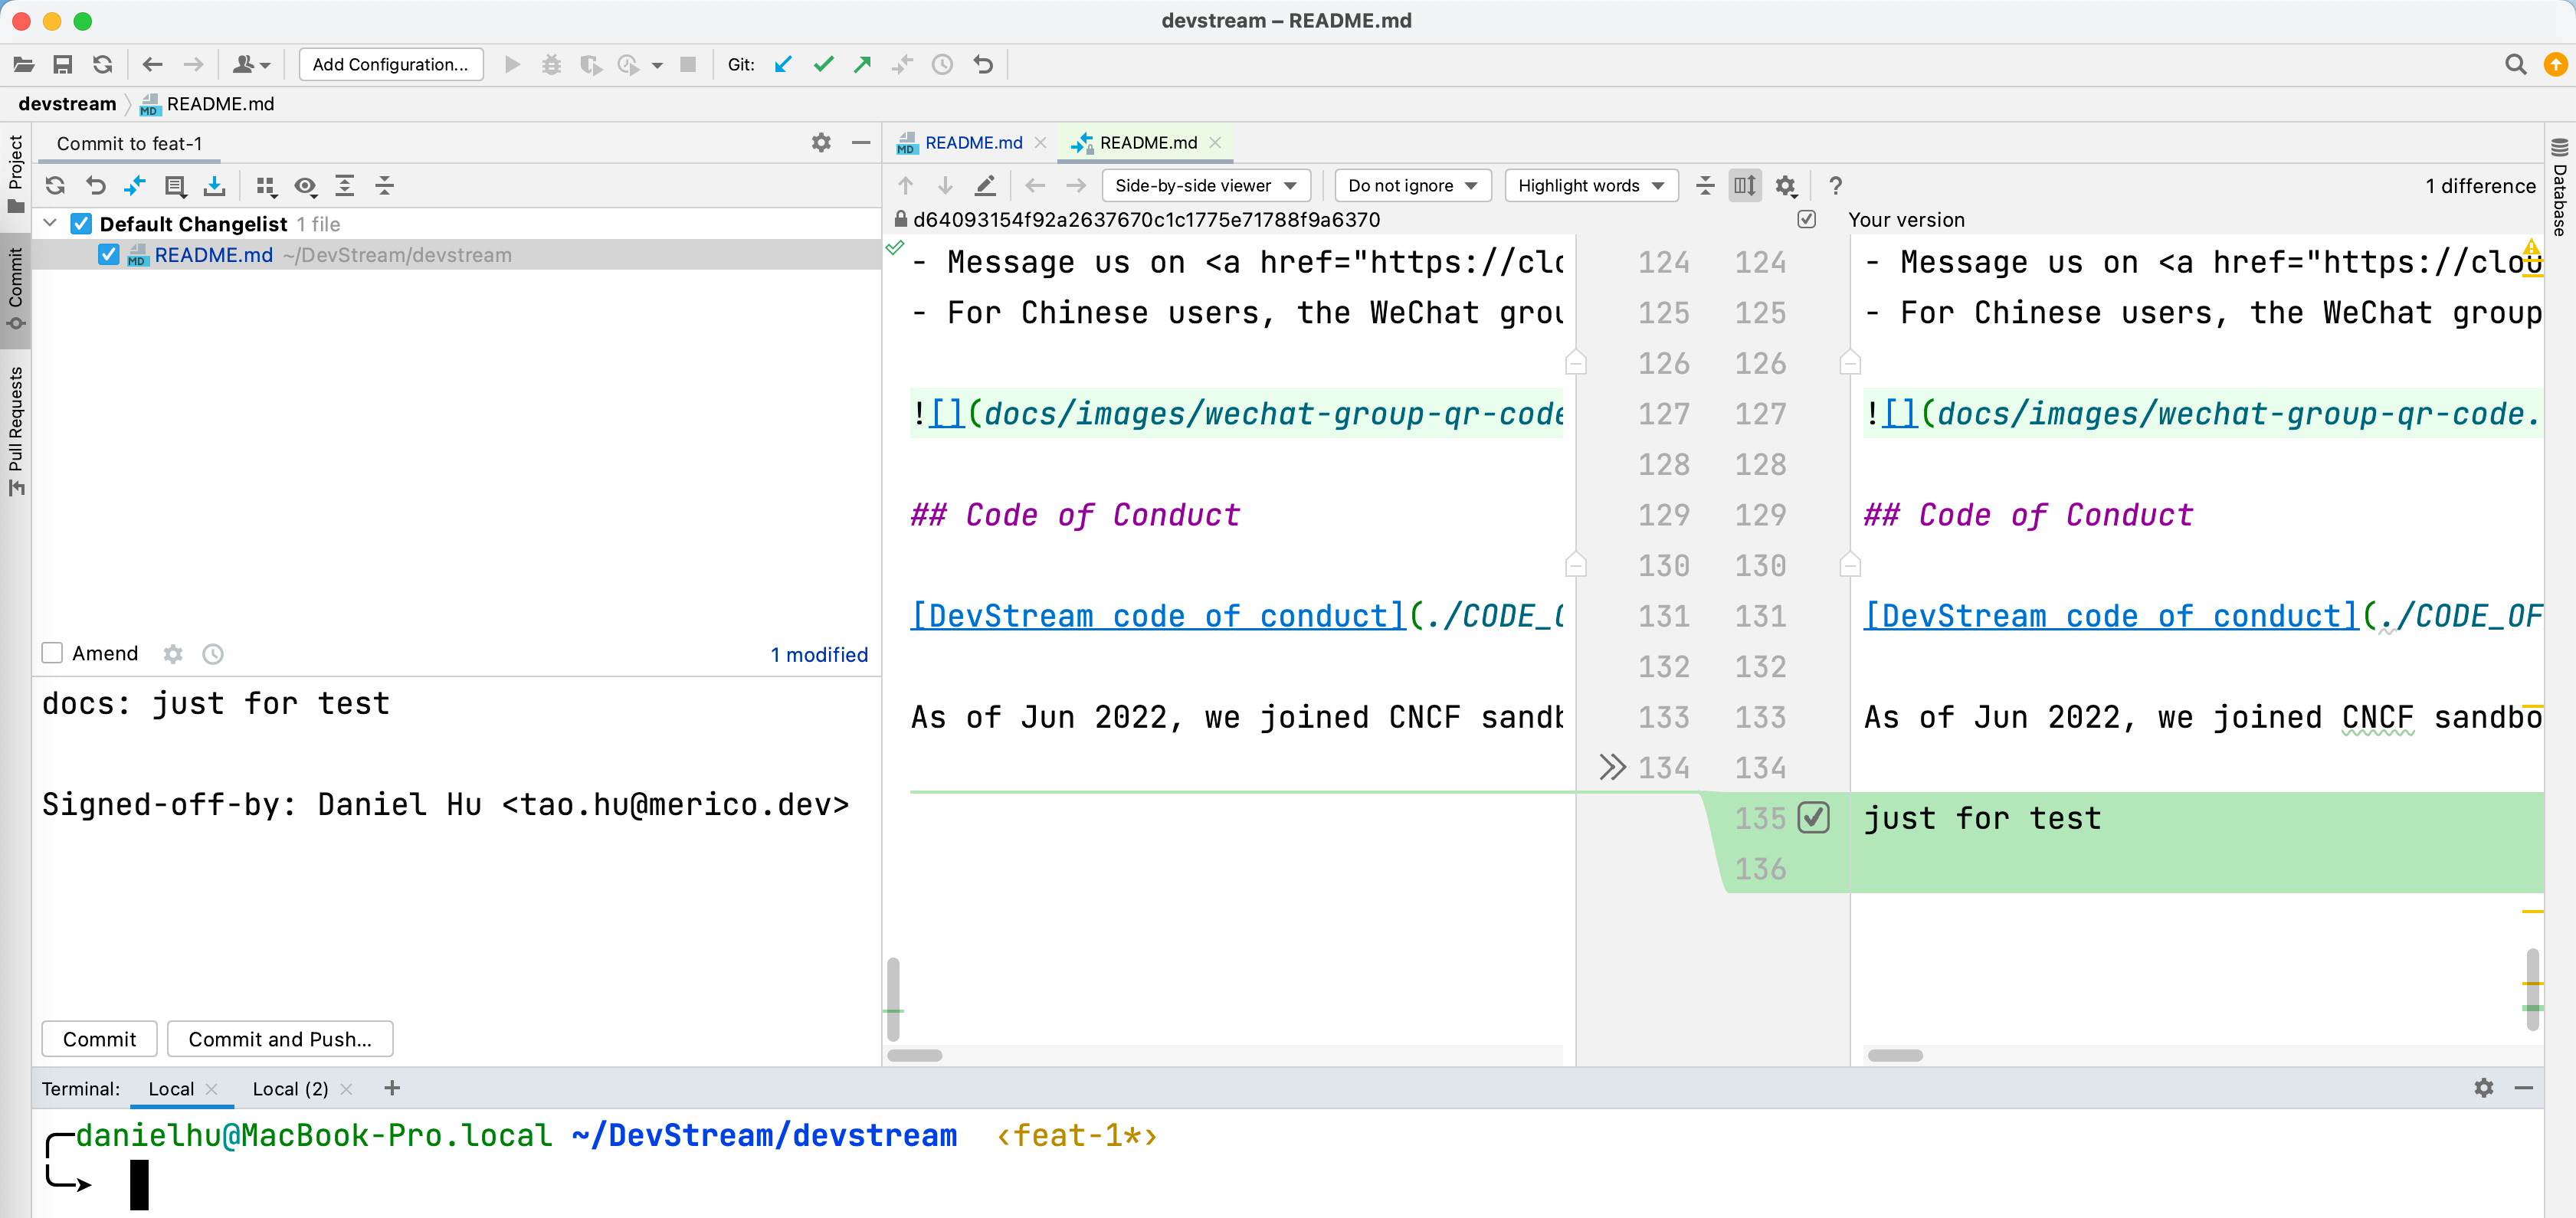Click the 1 modified link
This screenshot has width=2576, height=1218.
point(819,655)
